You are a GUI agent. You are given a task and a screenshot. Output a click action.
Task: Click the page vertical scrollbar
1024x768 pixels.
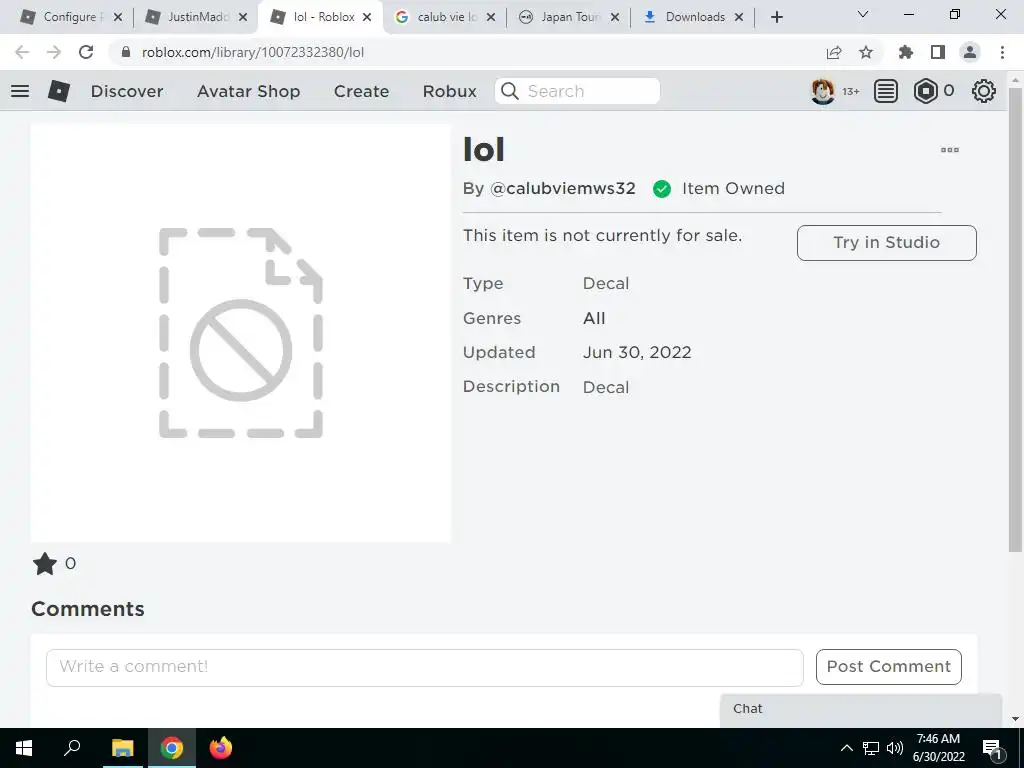pyautogui.click(x=1016, y=320)
